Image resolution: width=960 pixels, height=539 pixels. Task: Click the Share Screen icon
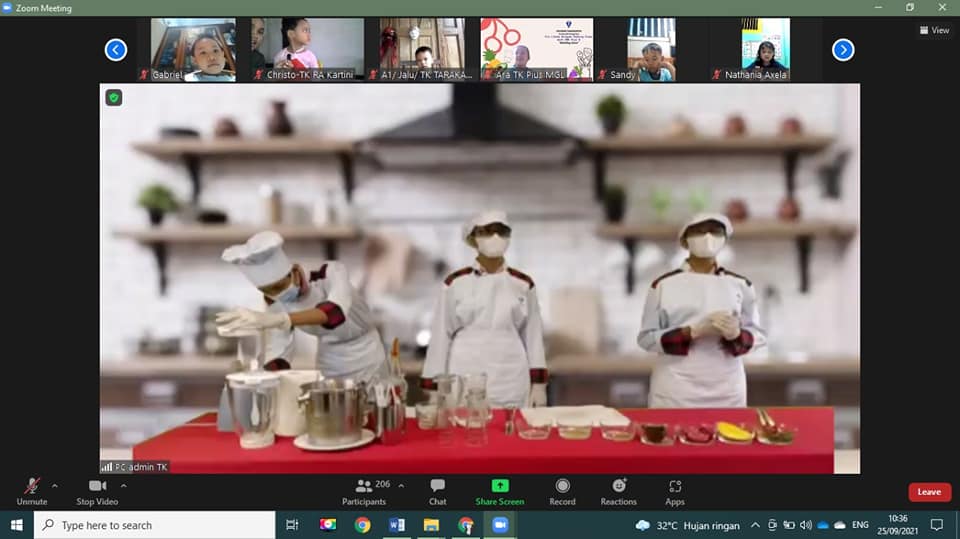[x=499, y=487]
